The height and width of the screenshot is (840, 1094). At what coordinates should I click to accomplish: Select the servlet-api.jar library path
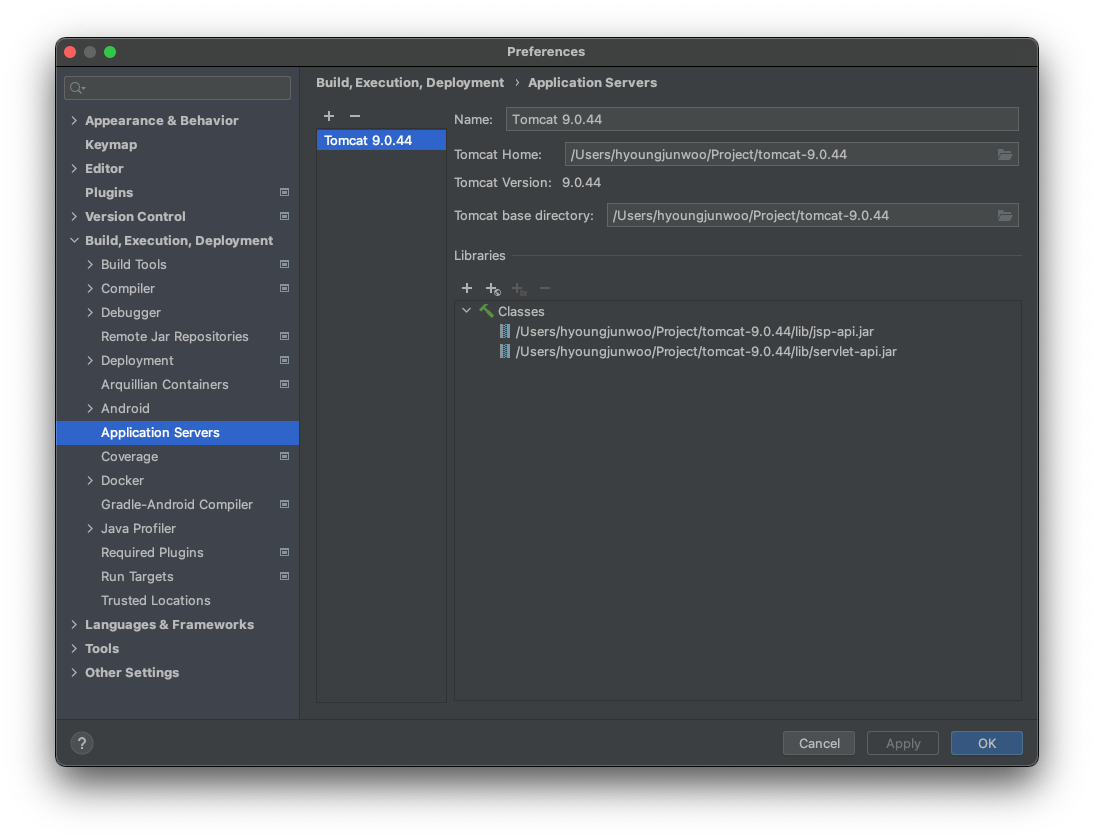coord(706,352)
